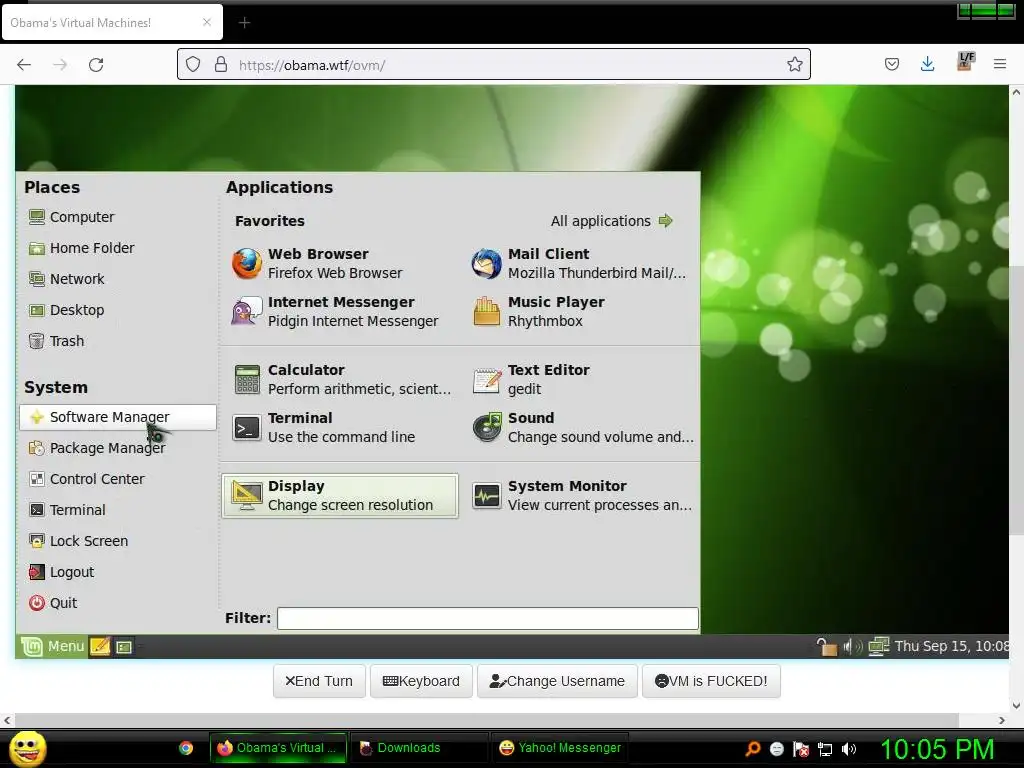Open tracking protection shield icon

click(x=193, y=64)
